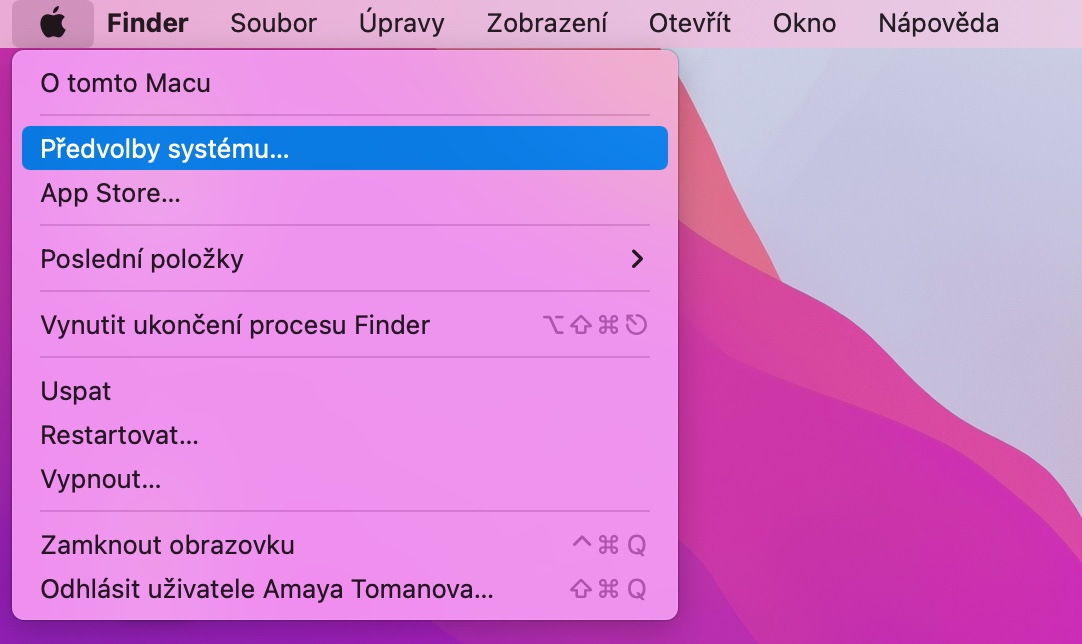Select Vypnout… to shut down
Image resolution: width=1082 pixels, height=644 pixels.
click(100, 479)
